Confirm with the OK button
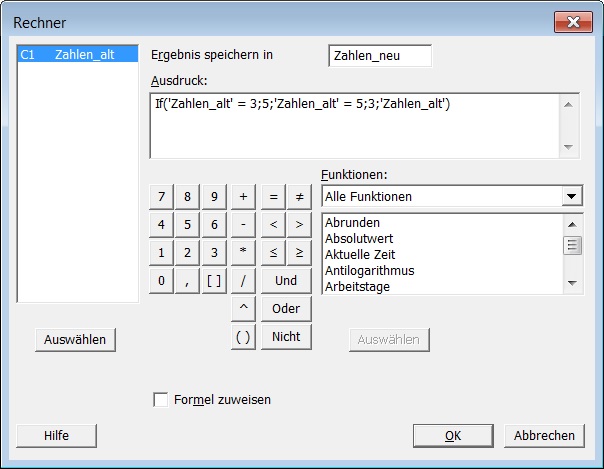The width and height of the screenshot is (604, 469). (453, 436)
